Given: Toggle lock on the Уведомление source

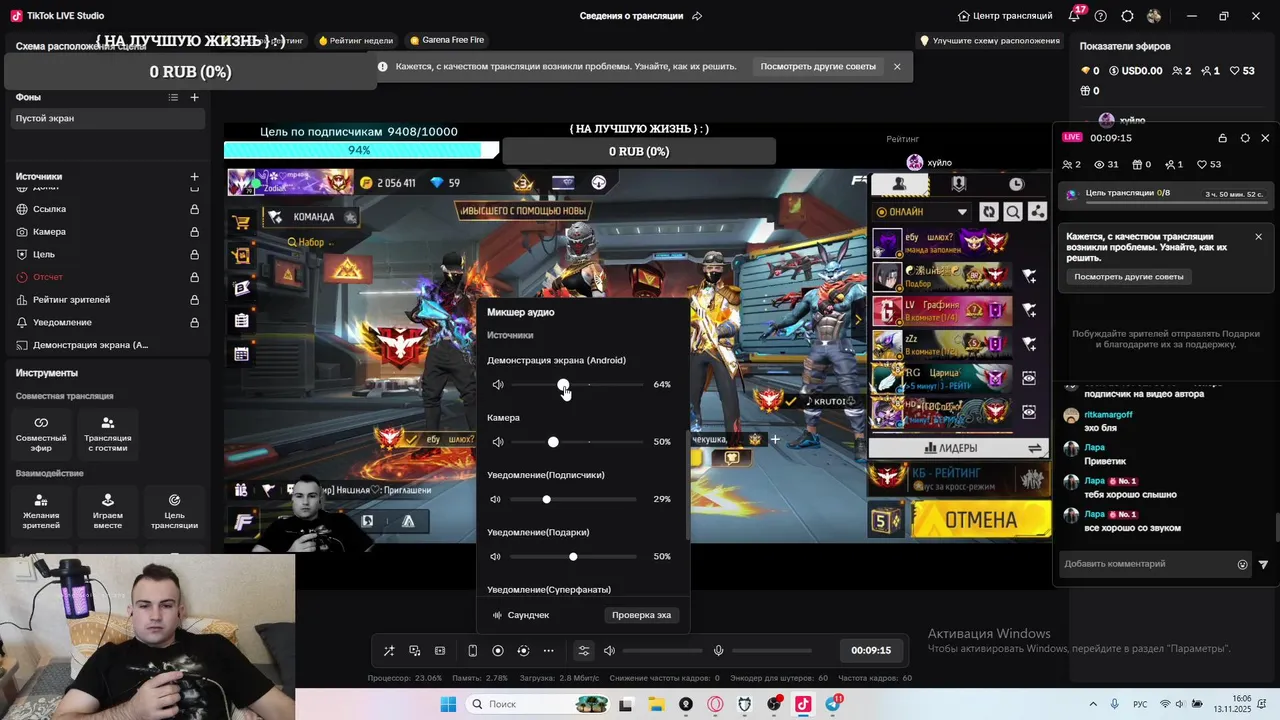Looking at the screenshot, I should pos(194,322).
